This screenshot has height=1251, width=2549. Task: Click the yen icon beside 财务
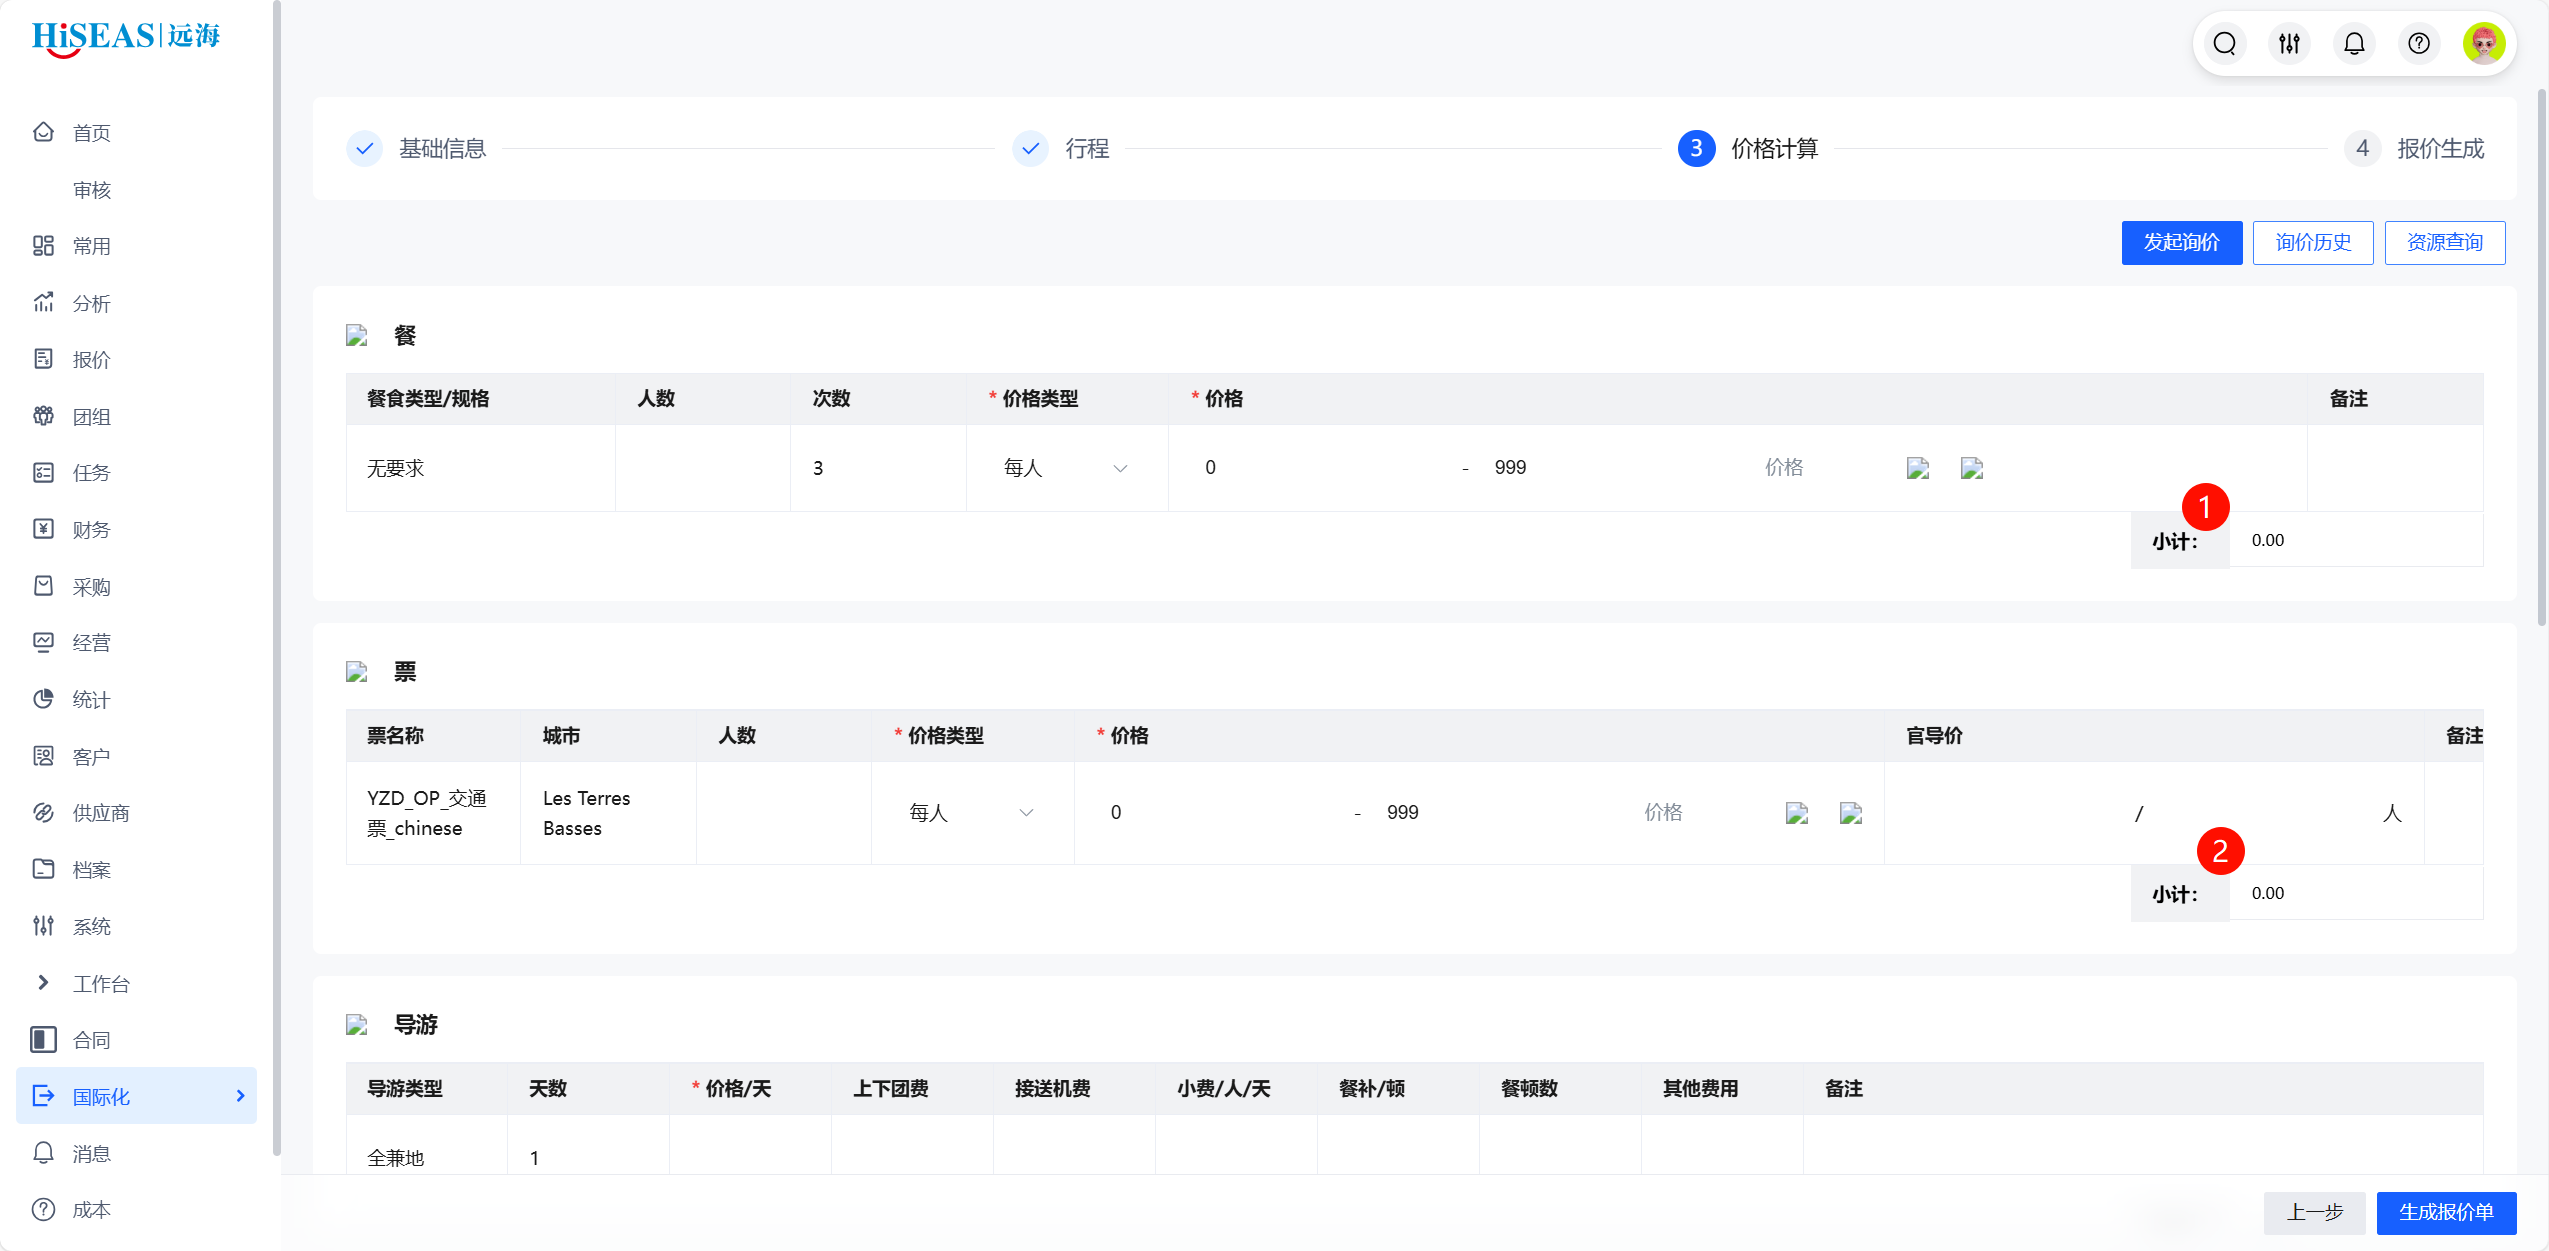(x=43, y=529)
